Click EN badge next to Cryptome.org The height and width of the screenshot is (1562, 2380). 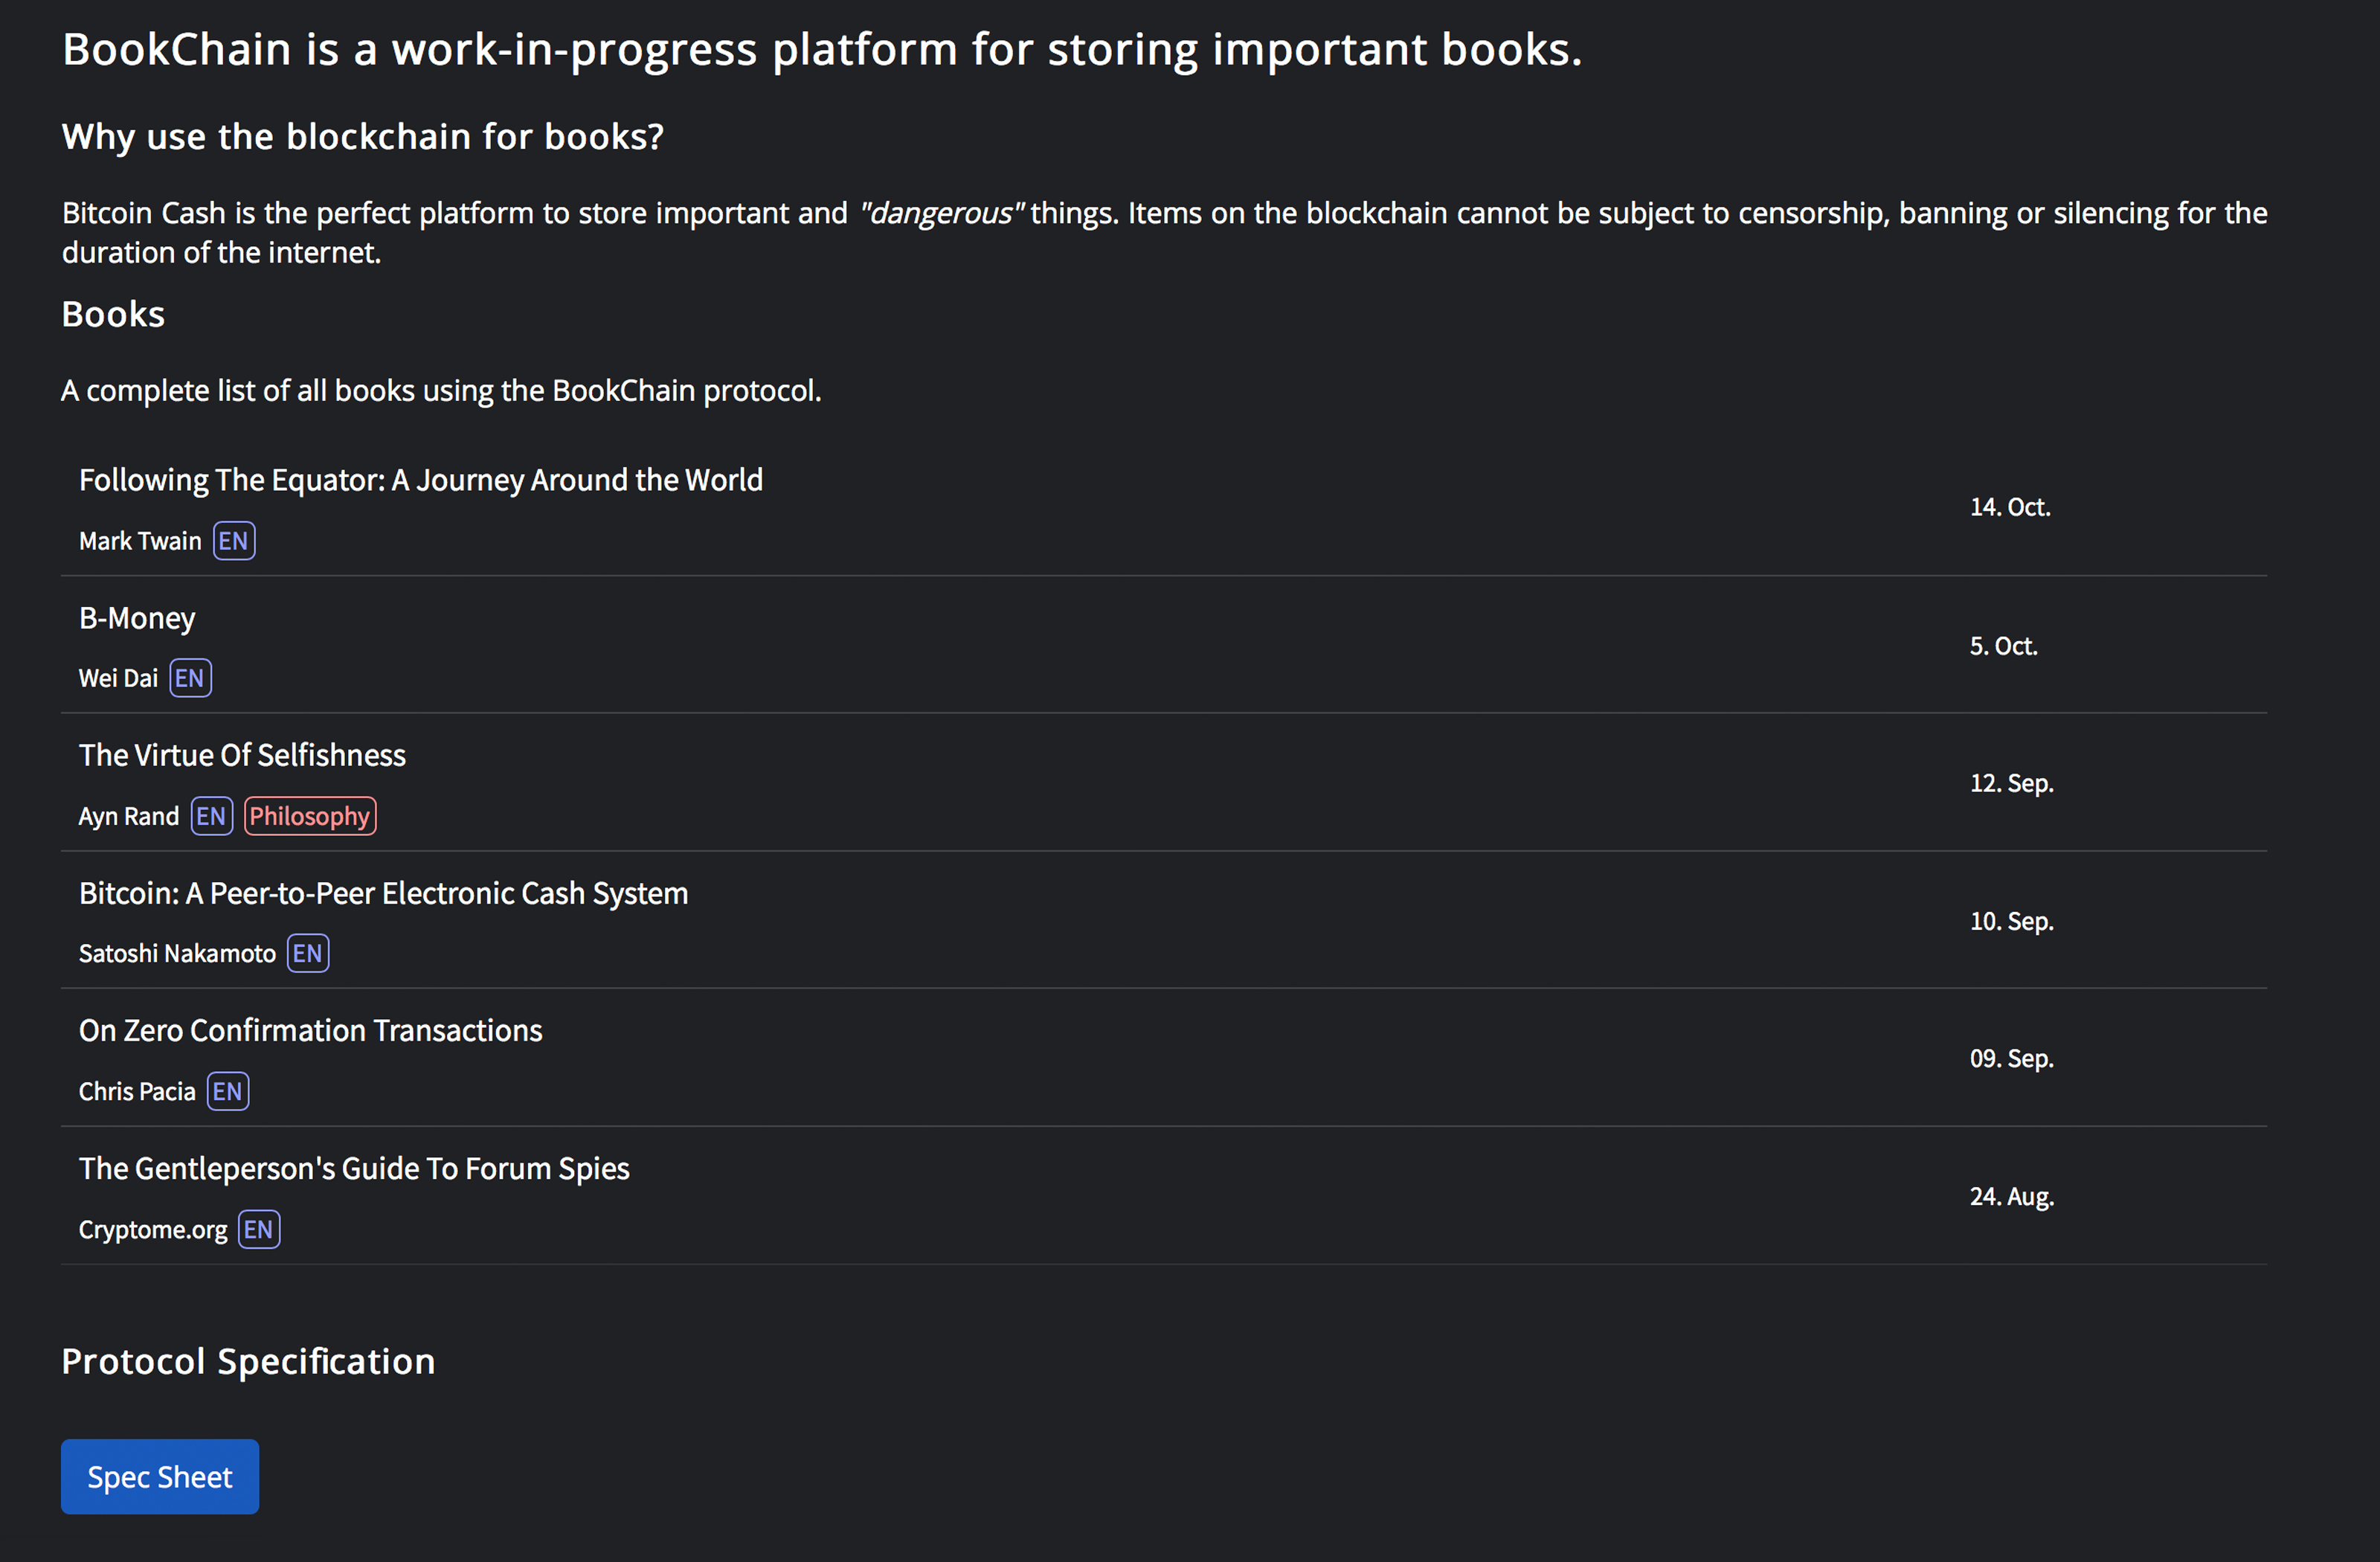(x=259, y=1229)
